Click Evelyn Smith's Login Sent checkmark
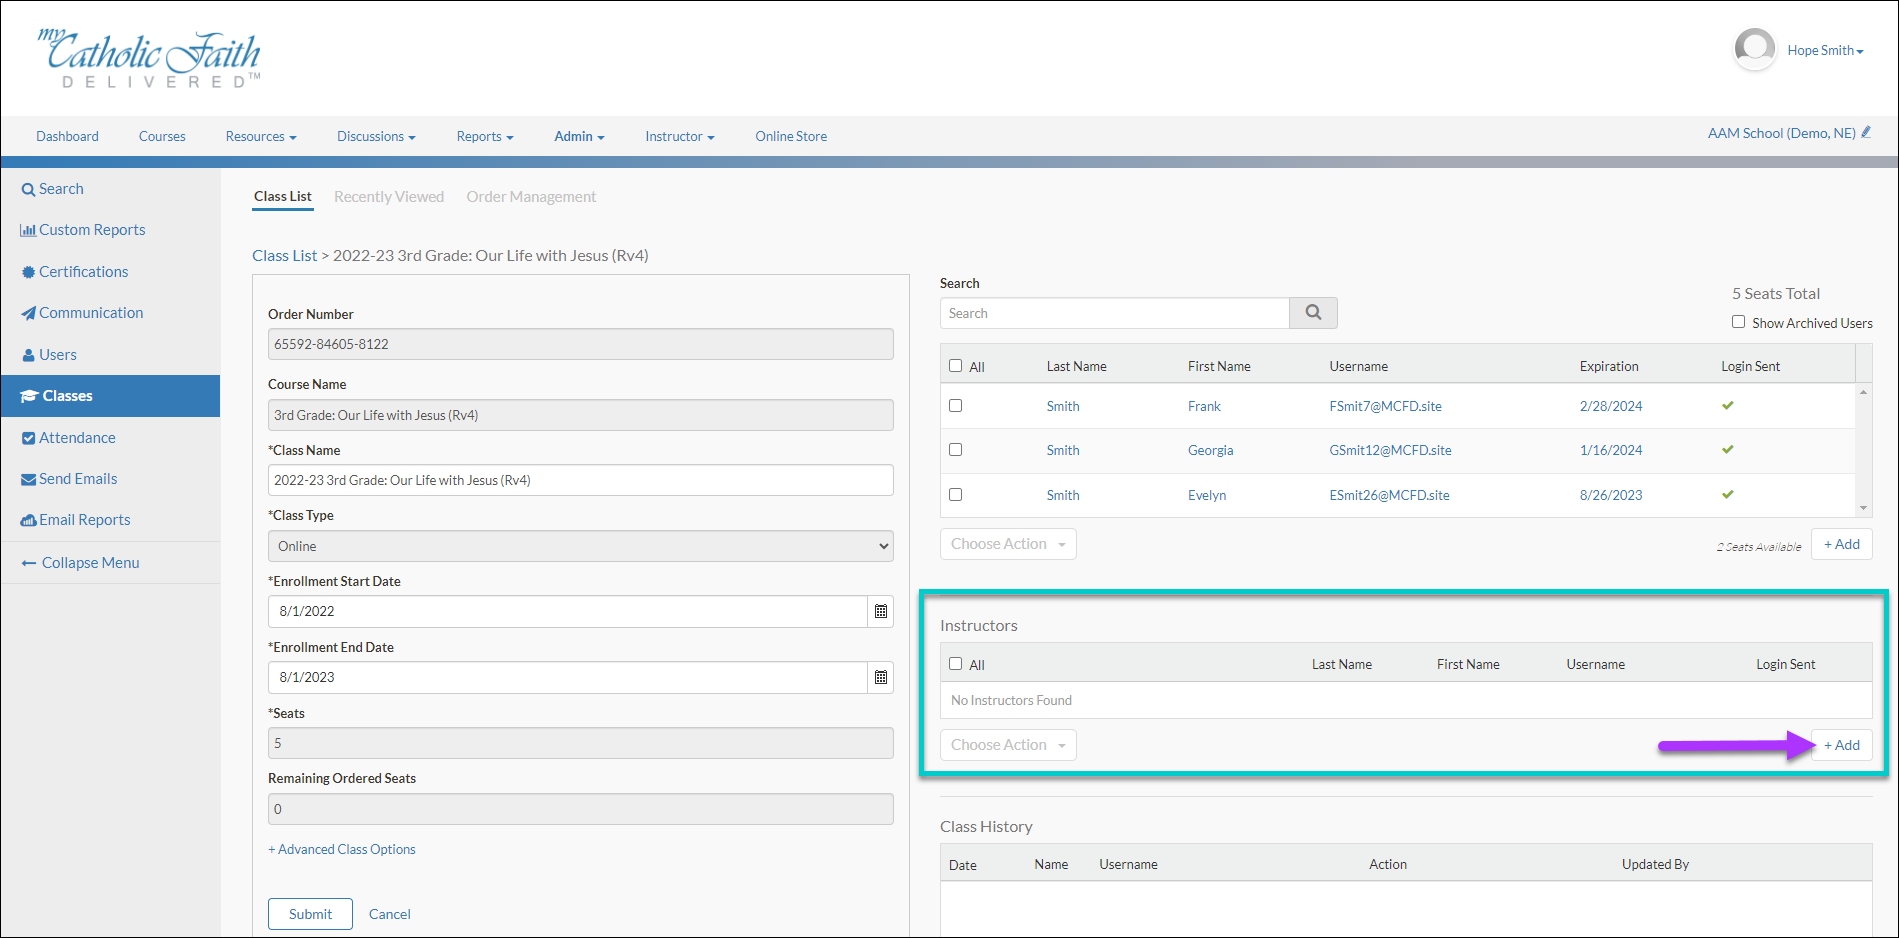 tap(1728, 495)
